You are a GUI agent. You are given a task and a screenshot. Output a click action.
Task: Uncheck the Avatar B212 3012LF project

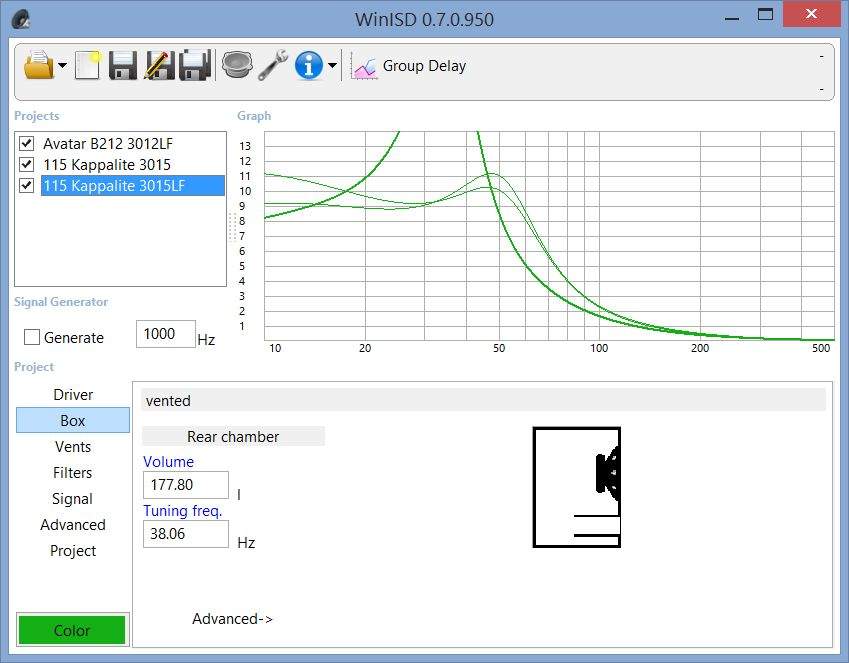tap(27, 144)
